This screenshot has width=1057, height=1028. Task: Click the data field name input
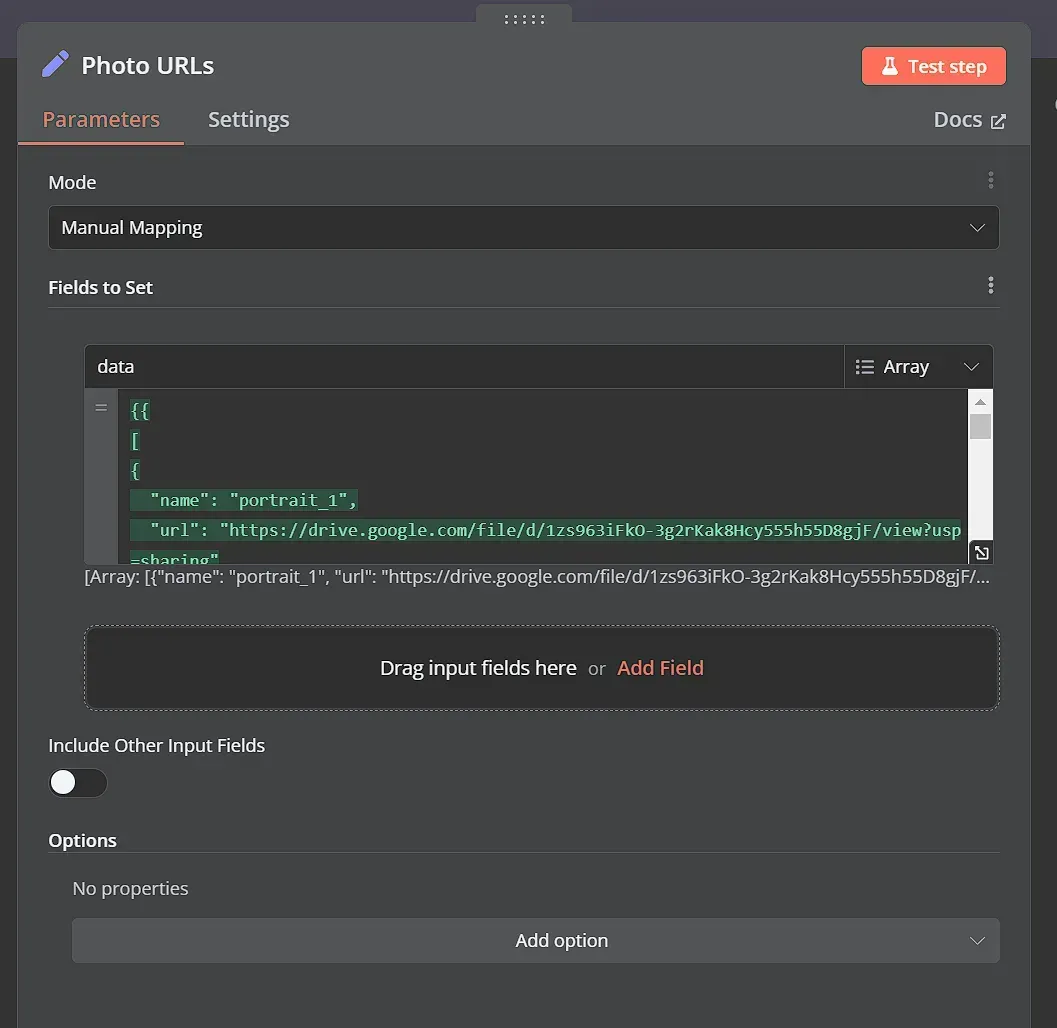[x=300, y=366]
